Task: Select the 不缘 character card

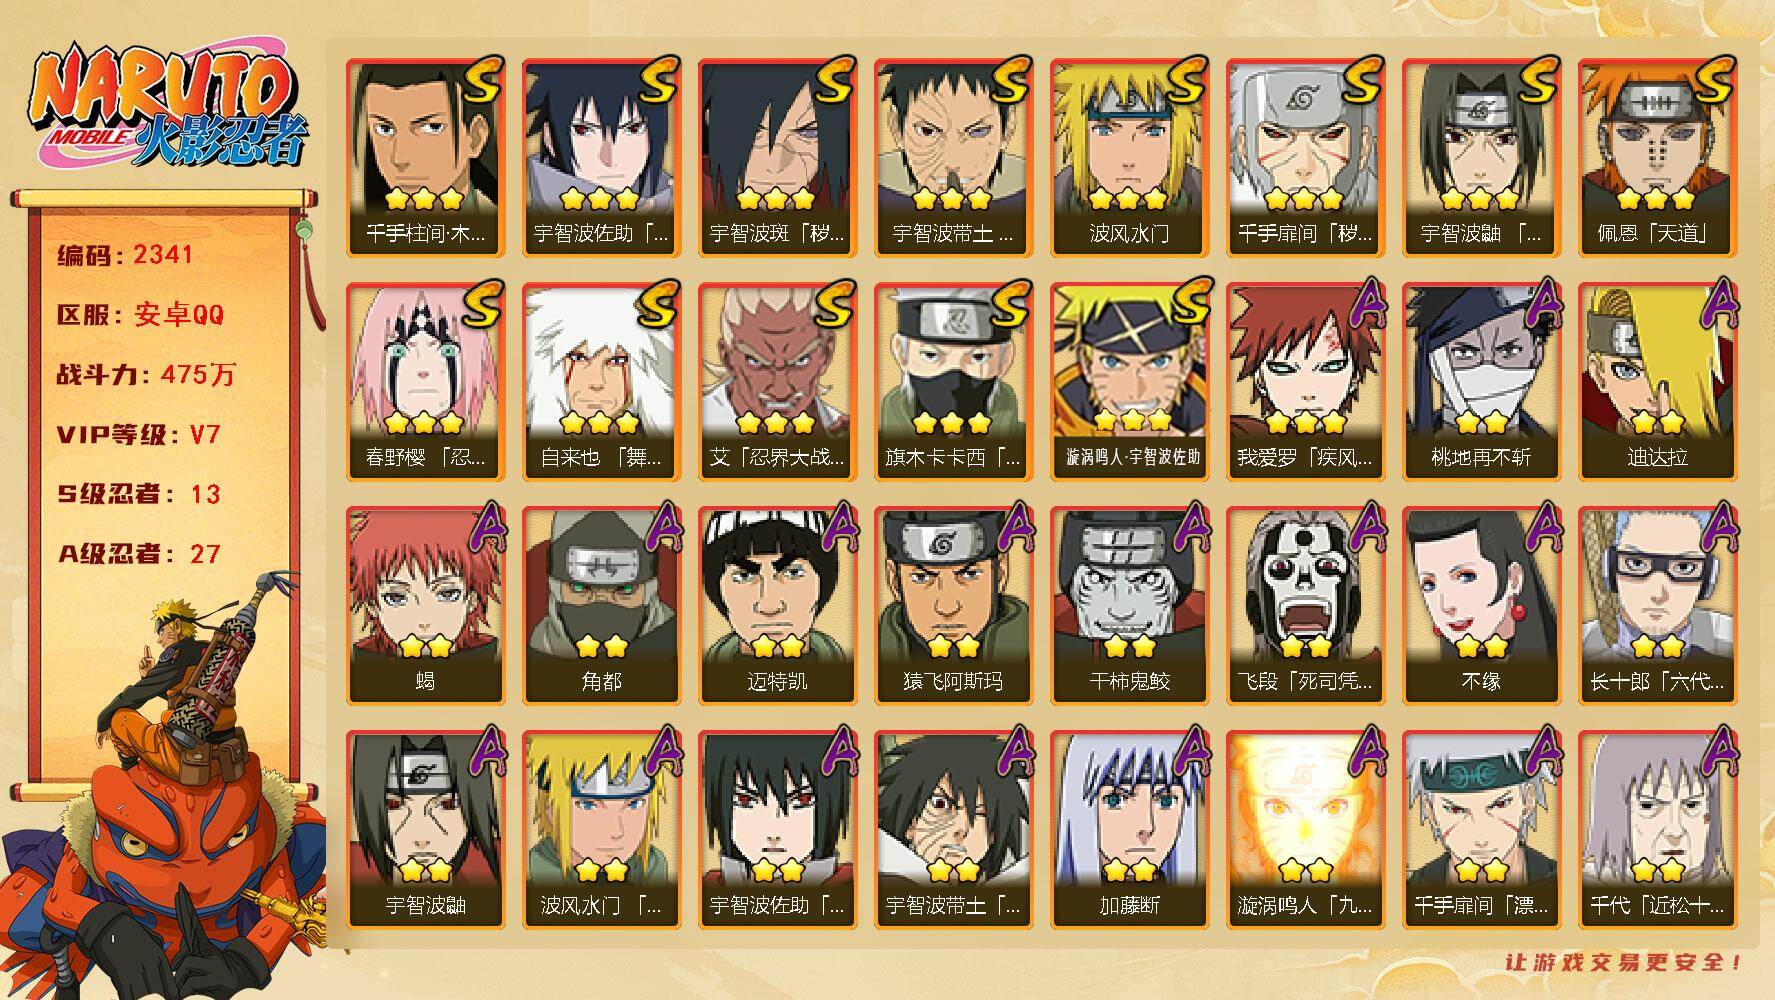Action: coord(1481,605)
